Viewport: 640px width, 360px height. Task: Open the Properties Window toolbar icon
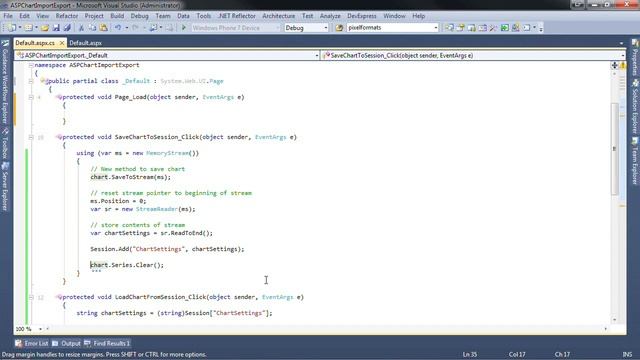coord(460,28)
